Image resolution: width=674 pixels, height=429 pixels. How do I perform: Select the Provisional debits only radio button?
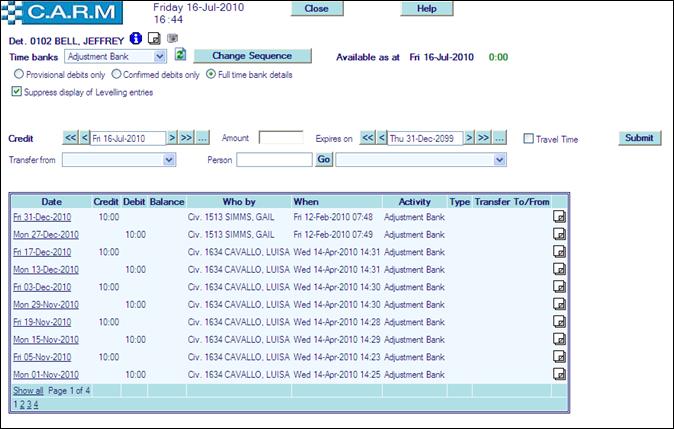(x=18, y=74)
